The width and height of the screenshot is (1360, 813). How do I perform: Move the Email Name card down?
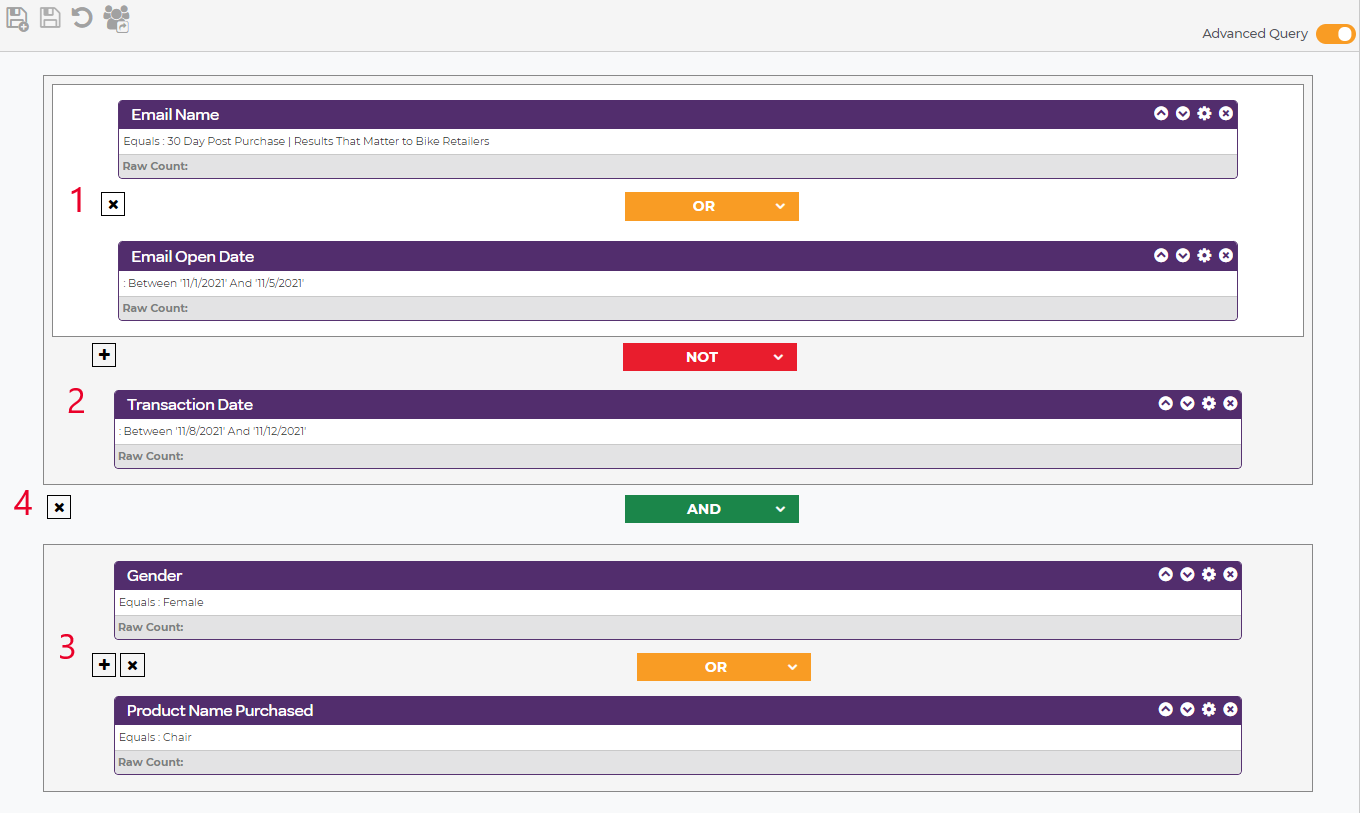[1183, 114]
